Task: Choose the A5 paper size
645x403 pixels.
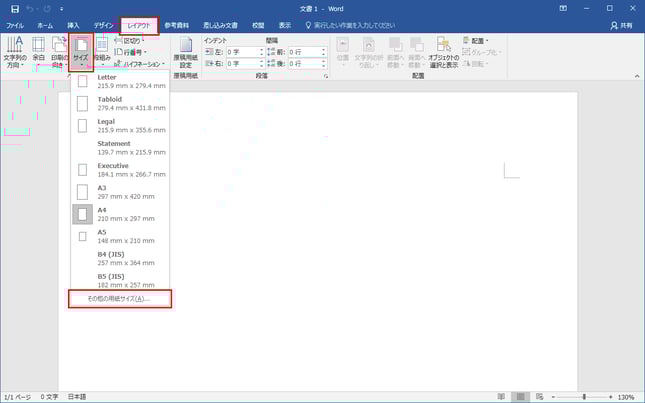Action: [x=120, y=236]
